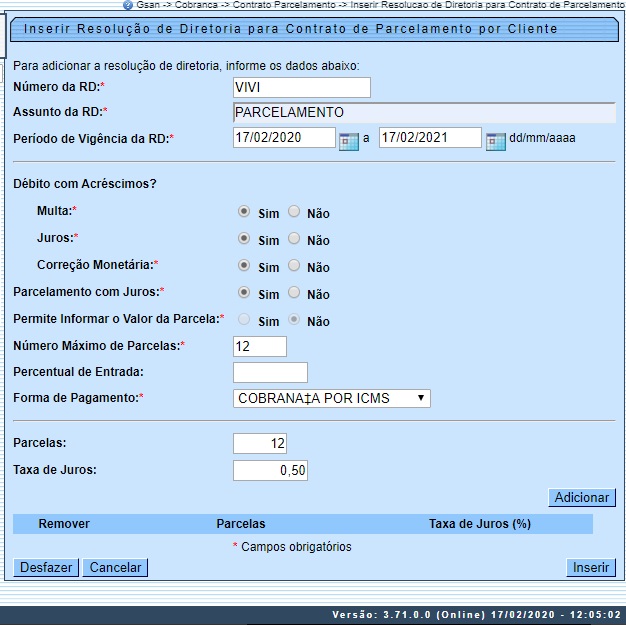
Task: Focus the Número Máximo de Parcelas field
Action: point(260,346)
